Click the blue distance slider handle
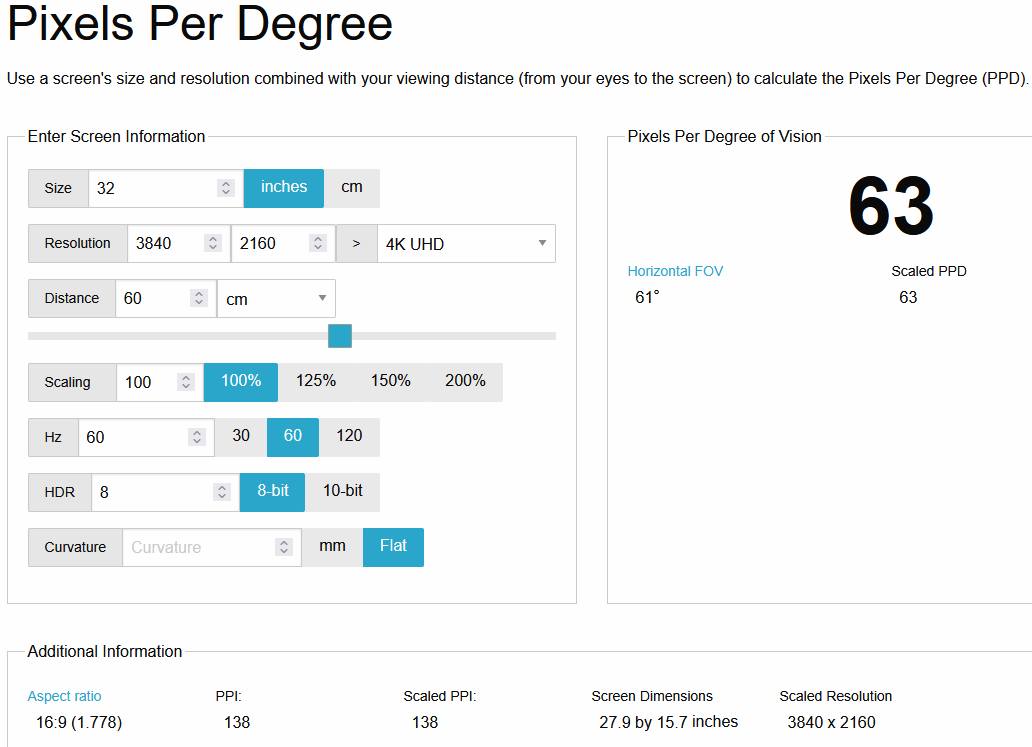 tap(340, 336)
